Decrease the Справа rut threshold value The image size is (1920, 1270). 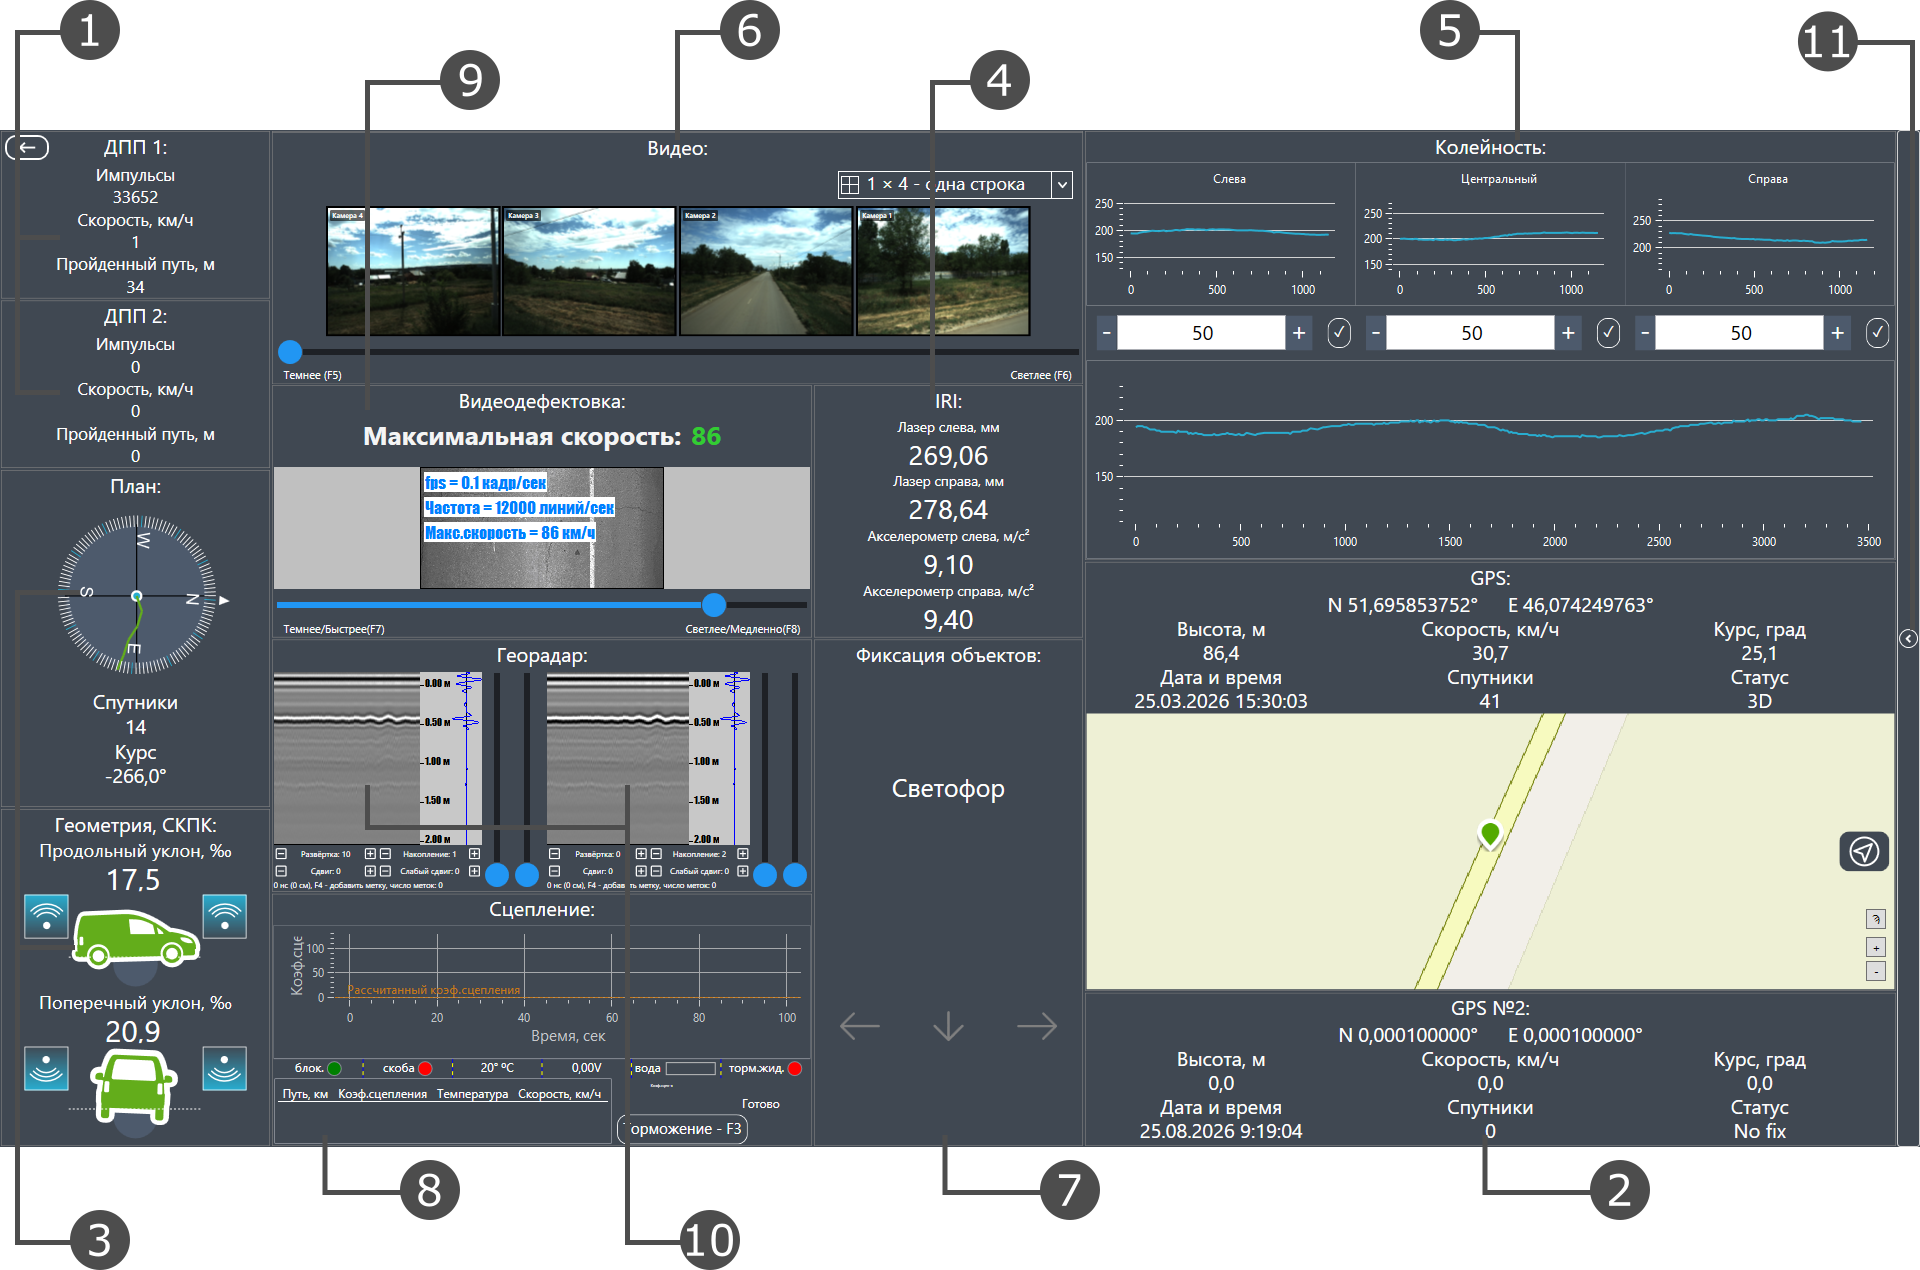tap(1645, 333)
